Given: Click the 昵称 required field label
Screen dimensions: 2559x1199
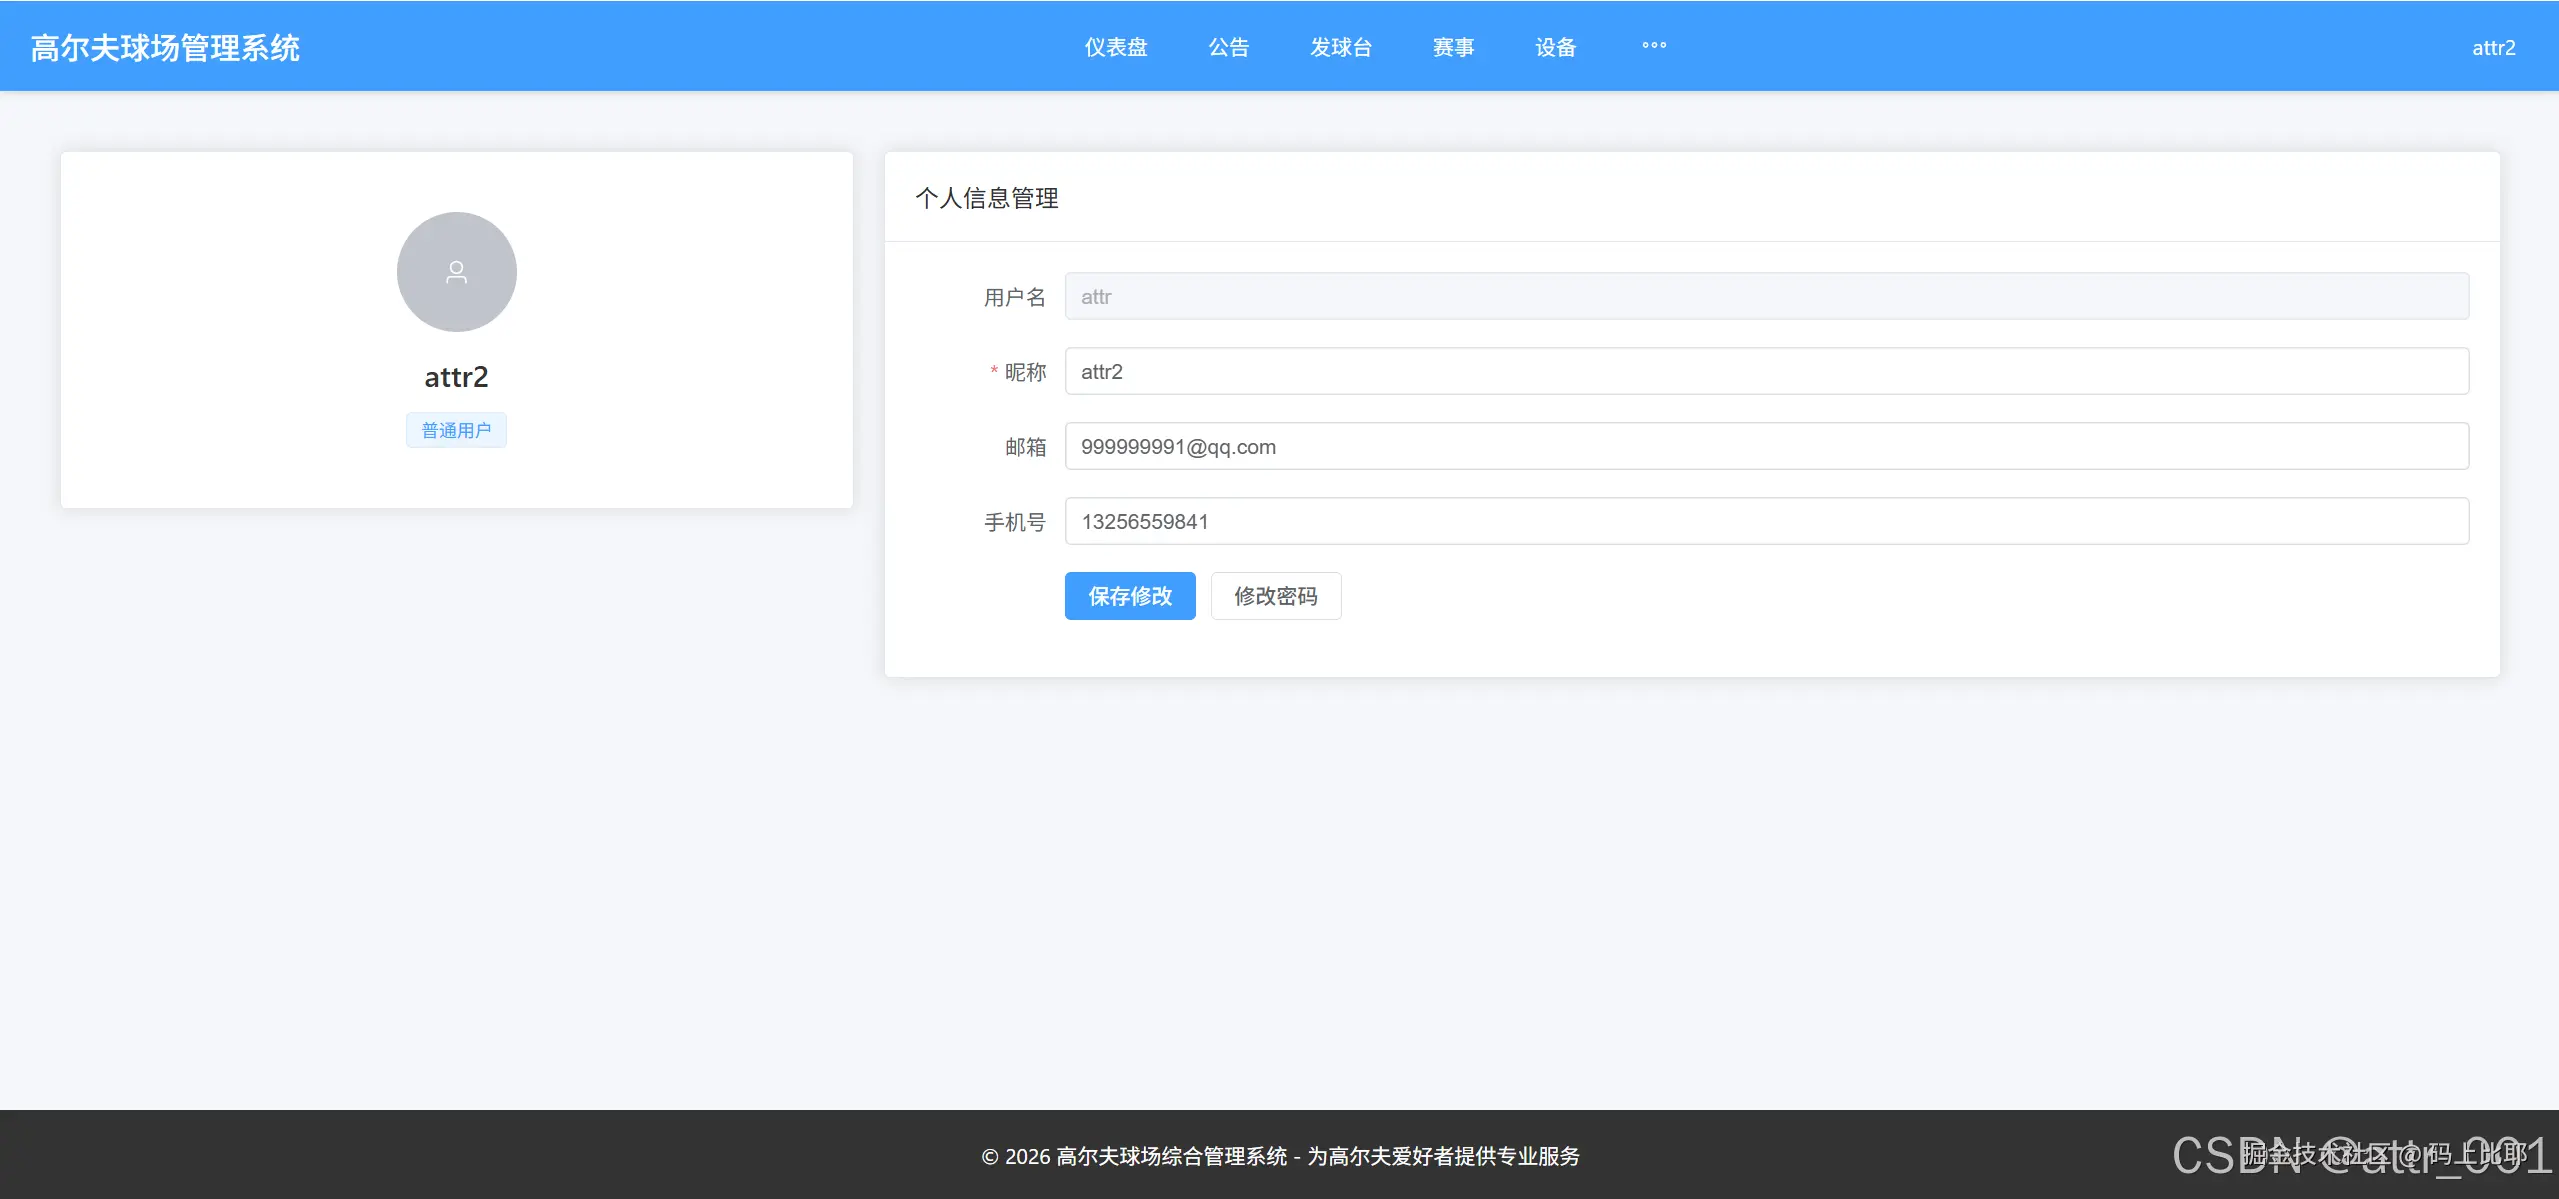Looking at the screenshot, I should [1018, 373].
